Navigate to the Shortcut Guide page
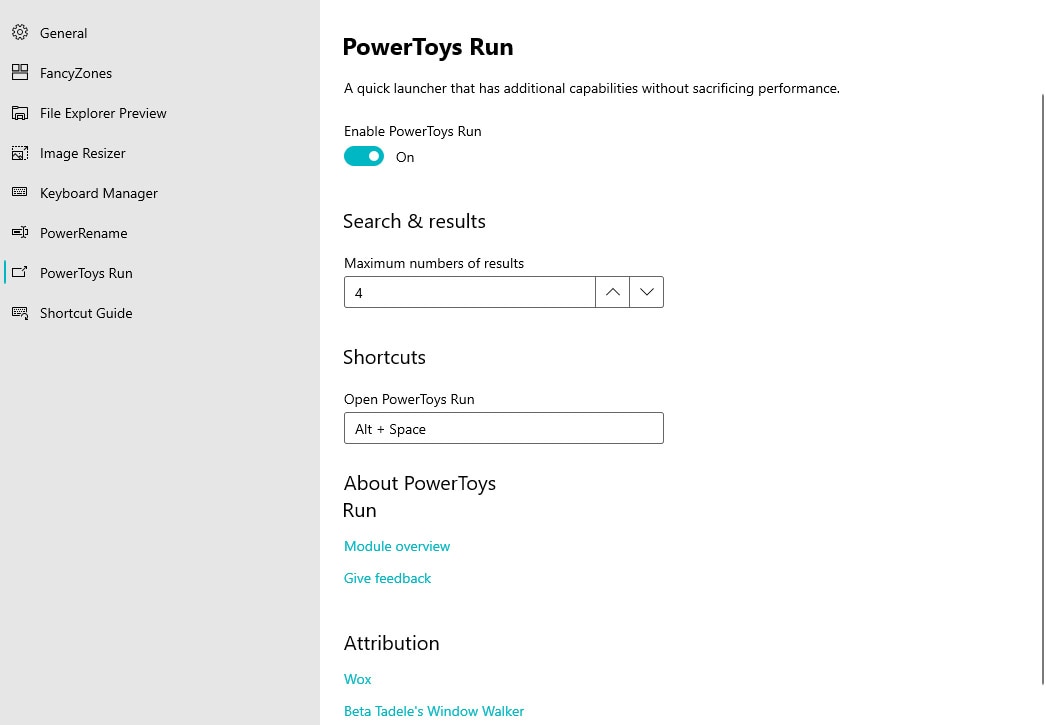The image size is (1046, 725). click(86, 312)
